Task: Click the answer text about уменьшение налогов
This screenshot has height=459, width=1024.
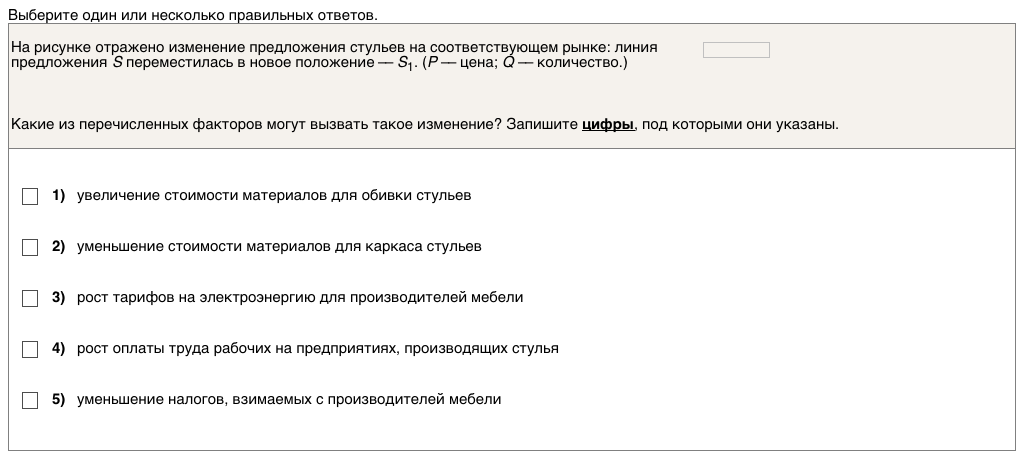Action: pyautogui.click(x=289, y=400)
